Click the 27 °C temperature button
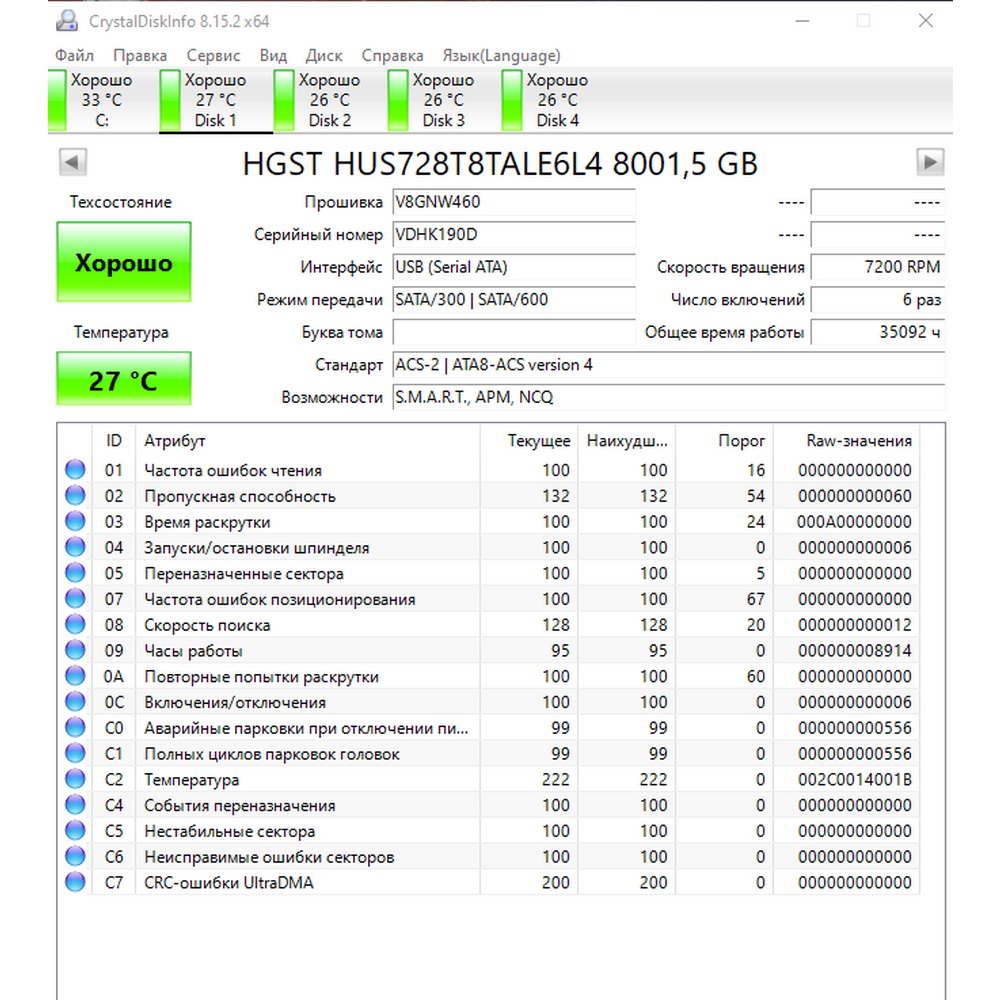1000x1000 pixels. point(124,379)
